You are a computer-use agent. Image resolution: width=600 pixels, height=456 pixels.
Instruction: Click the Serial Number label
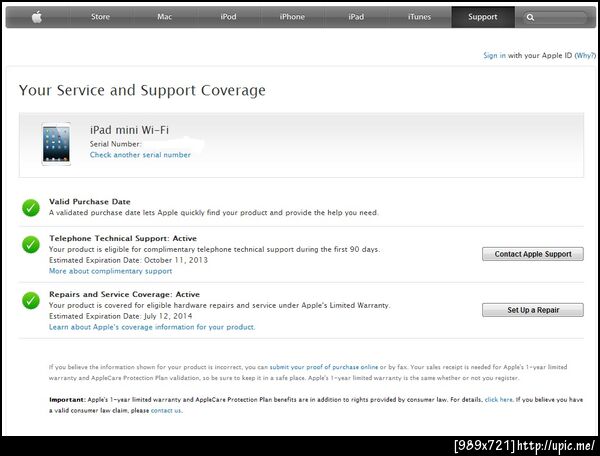116,144
